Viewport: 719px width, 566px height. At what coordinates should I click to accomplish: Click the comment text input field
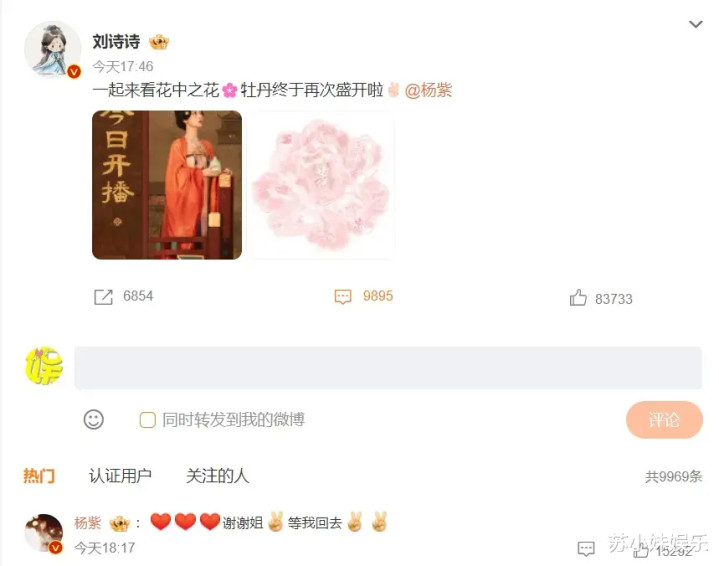point(388,368)
